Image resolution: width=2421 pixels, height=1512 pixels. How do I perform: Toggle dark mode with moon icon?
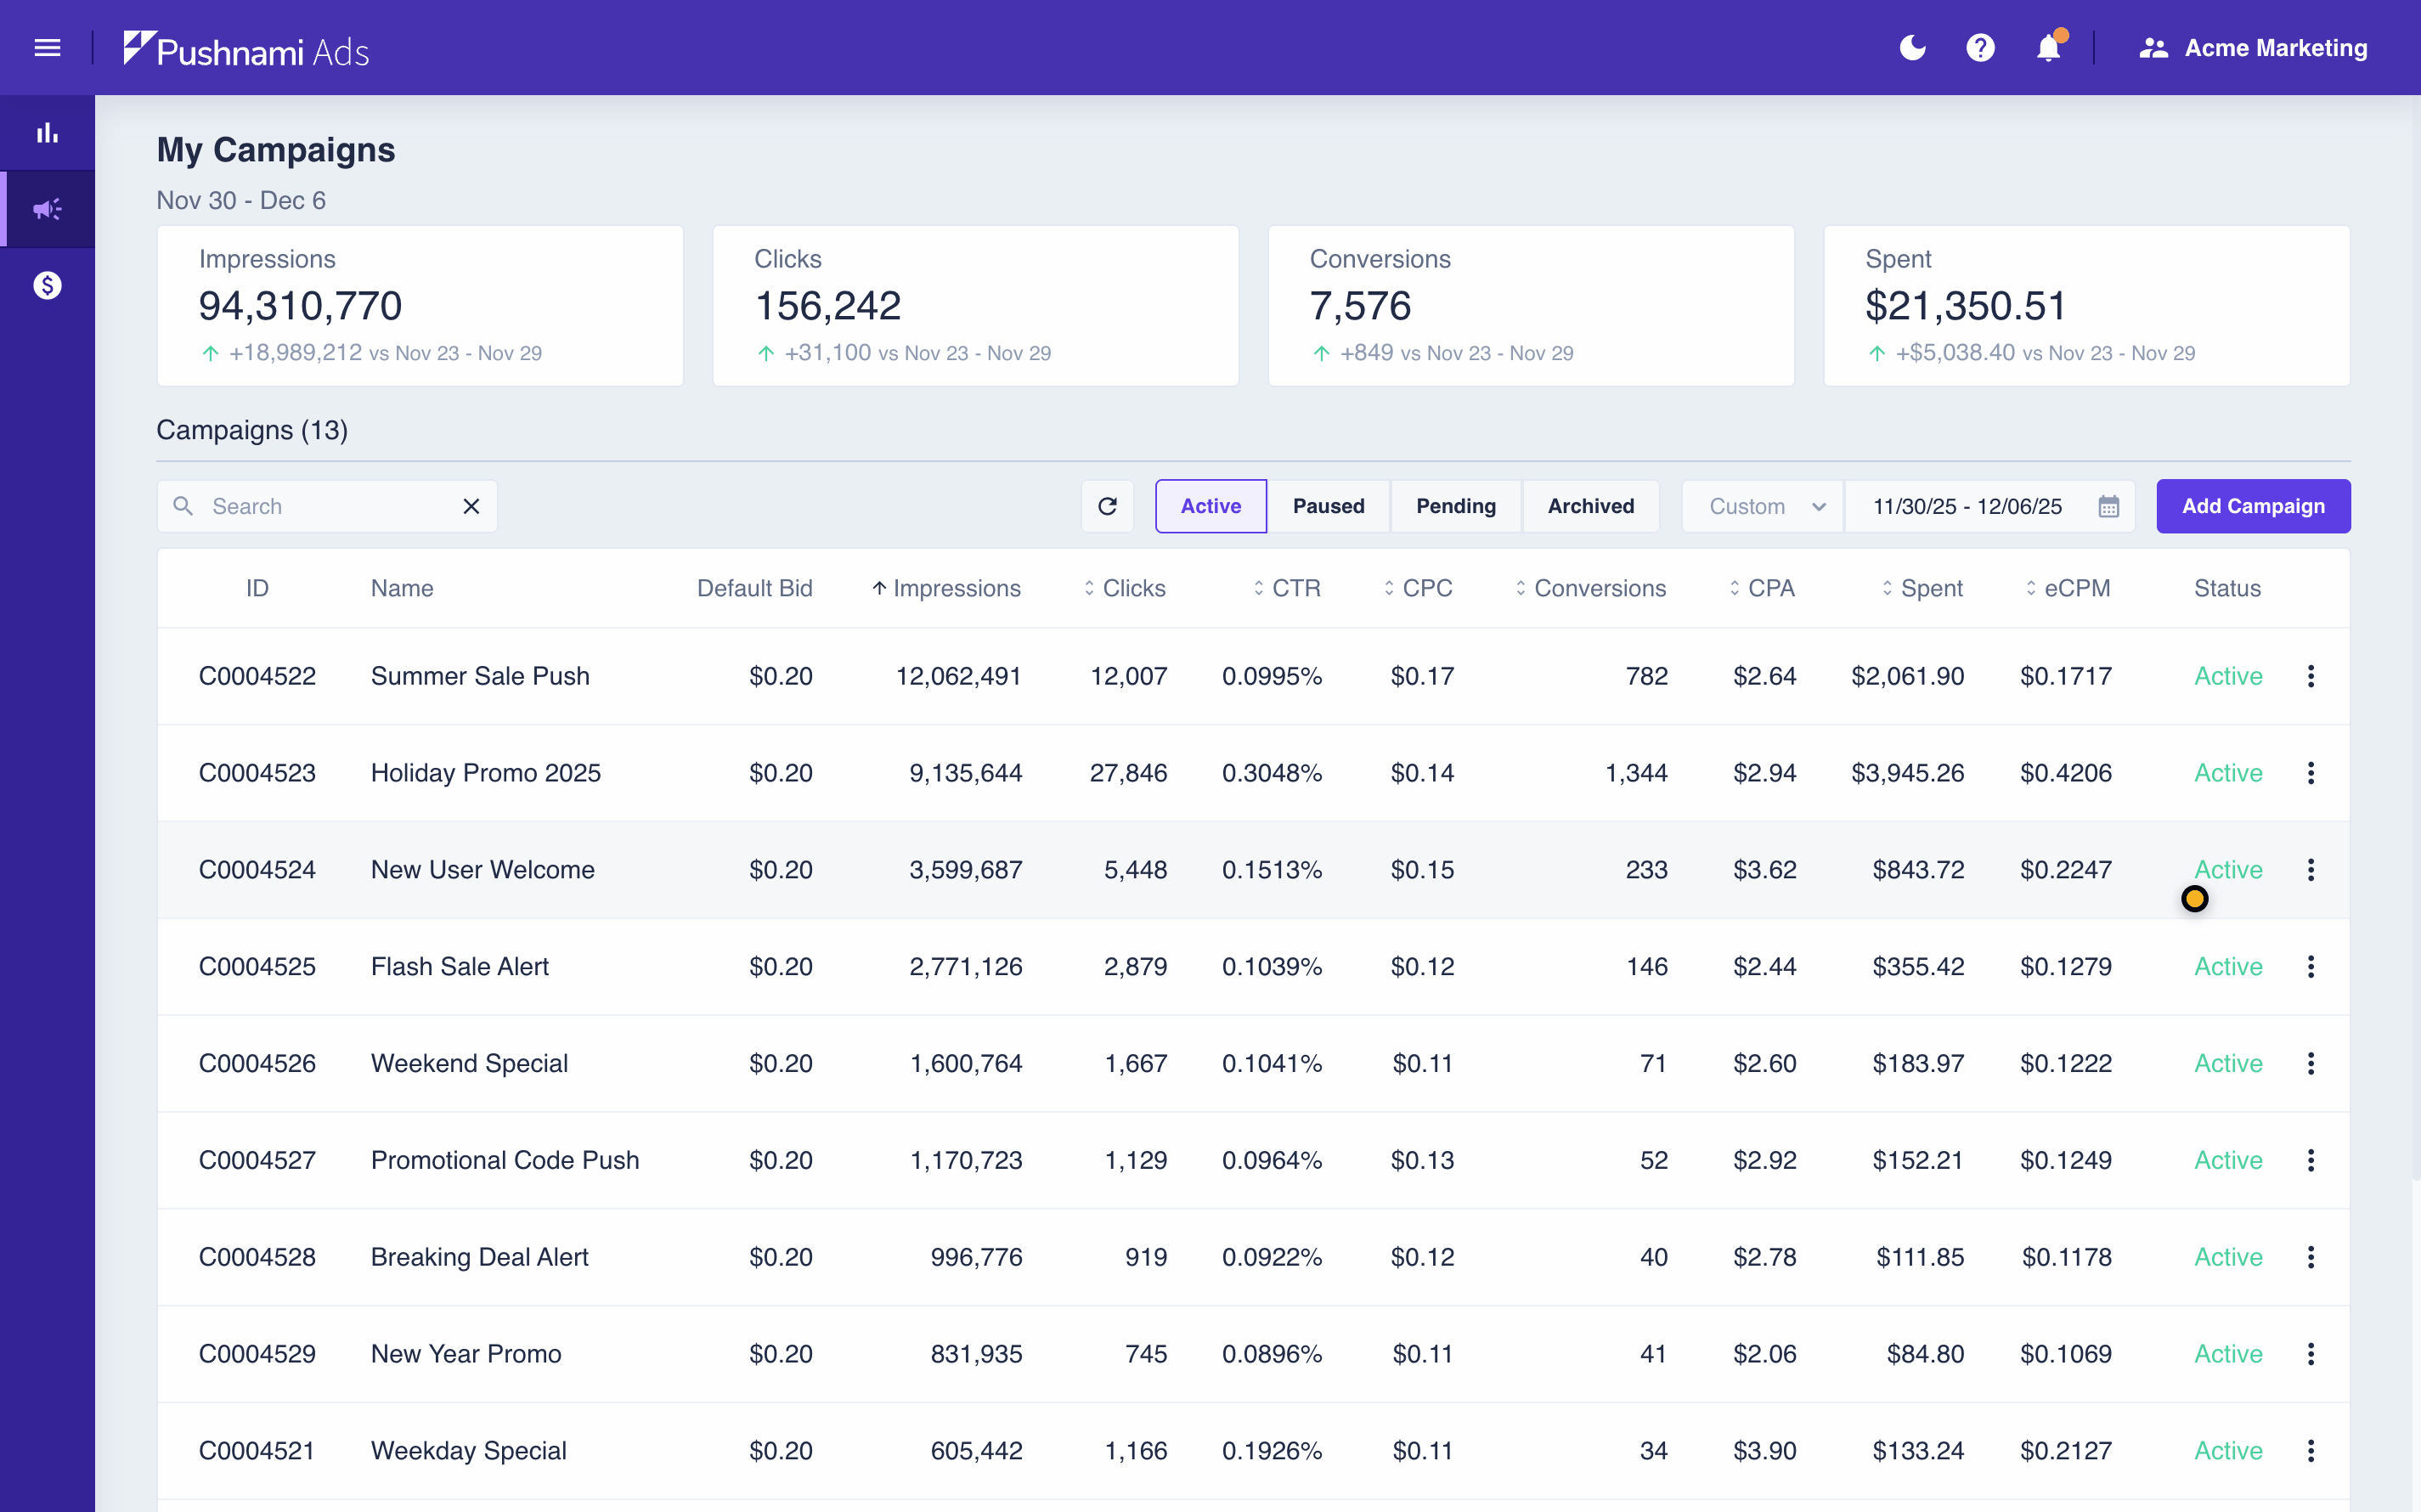(x=1912, y=48)
